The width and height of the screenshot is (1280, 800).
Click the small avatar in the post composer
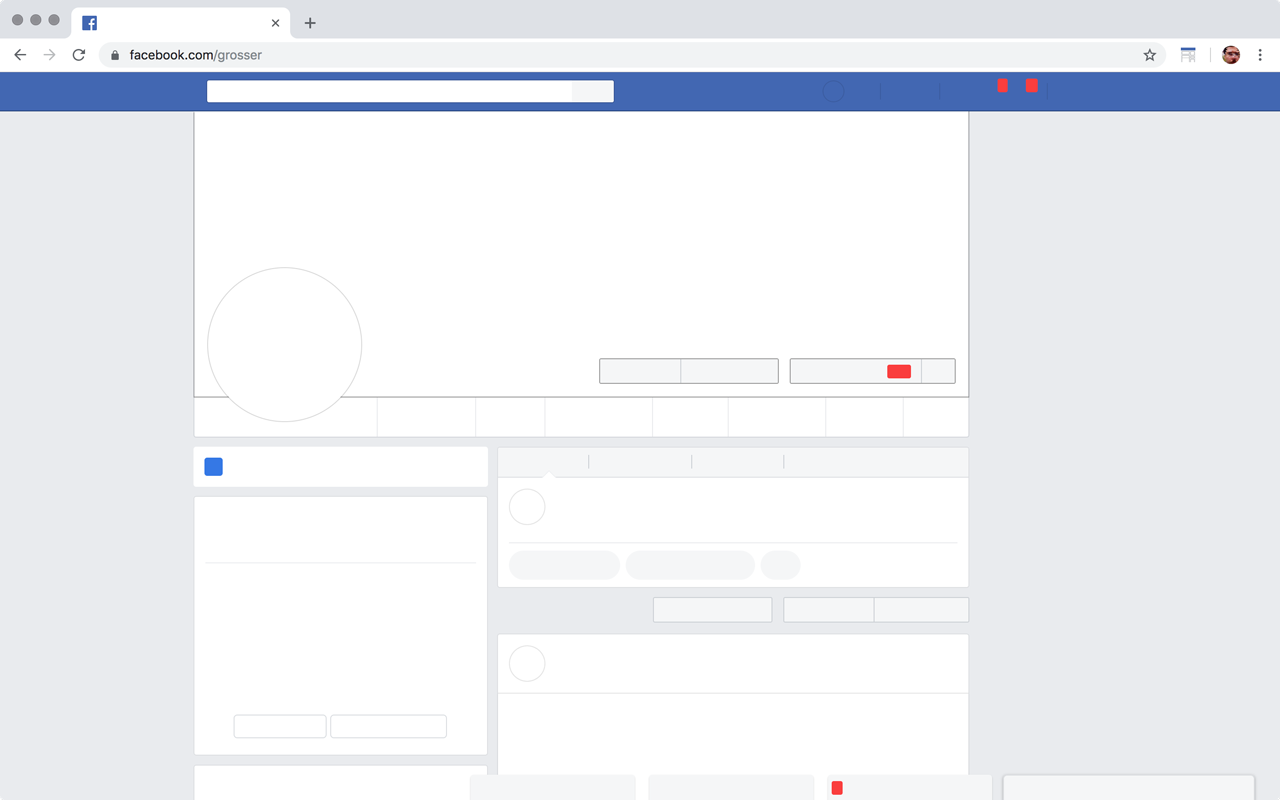point(527,507)
